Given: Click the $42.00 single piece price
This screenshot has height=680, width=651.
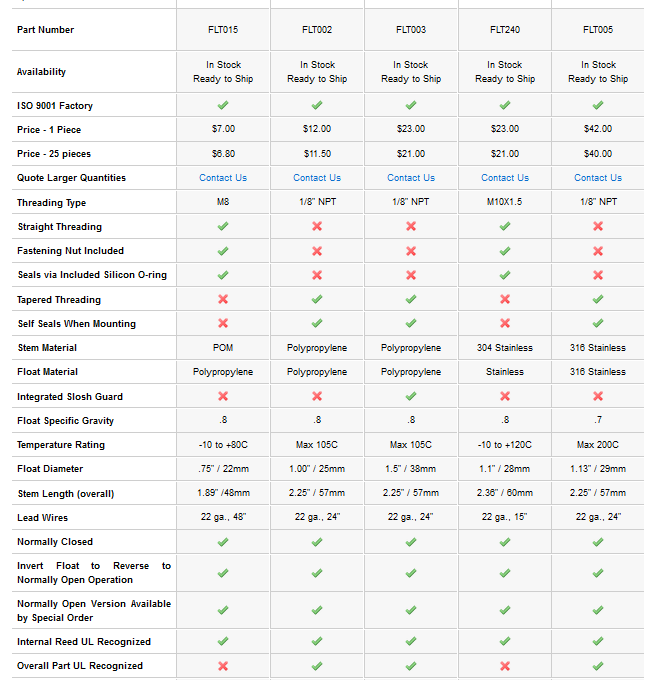Looking at the screenshot, I should 598,129.
